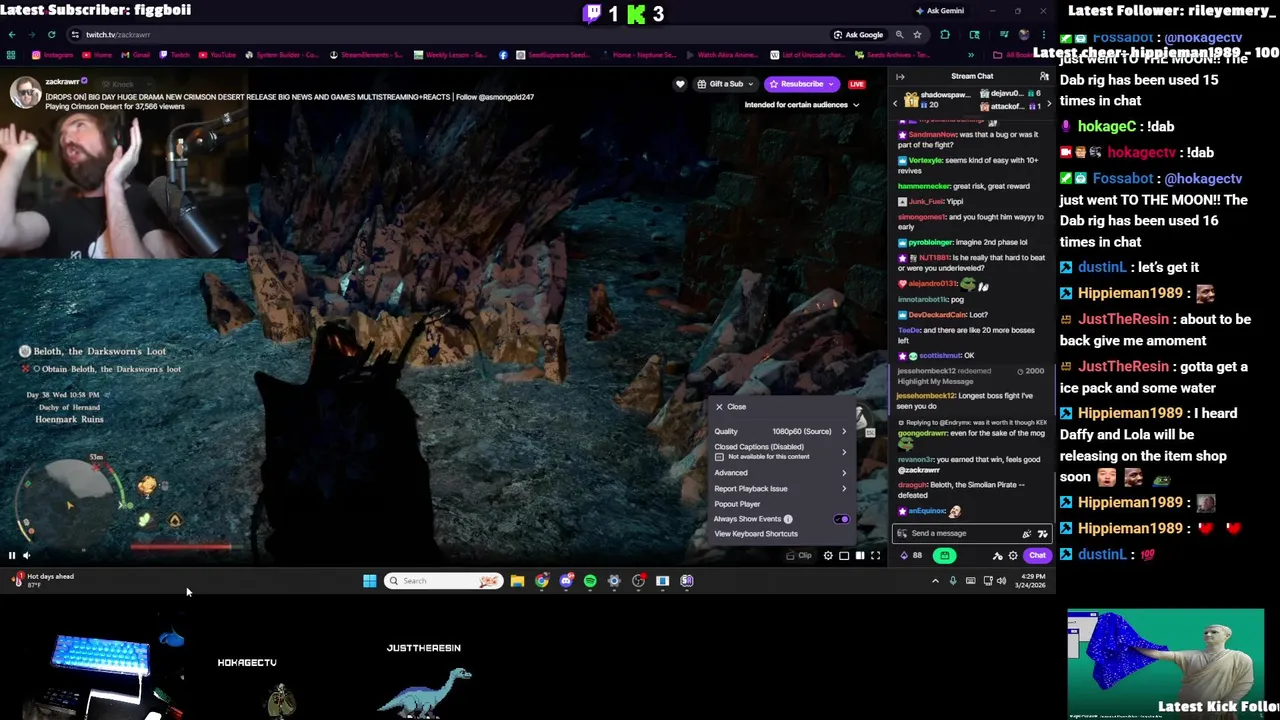Show hidden system tray icons chevron

935,581
